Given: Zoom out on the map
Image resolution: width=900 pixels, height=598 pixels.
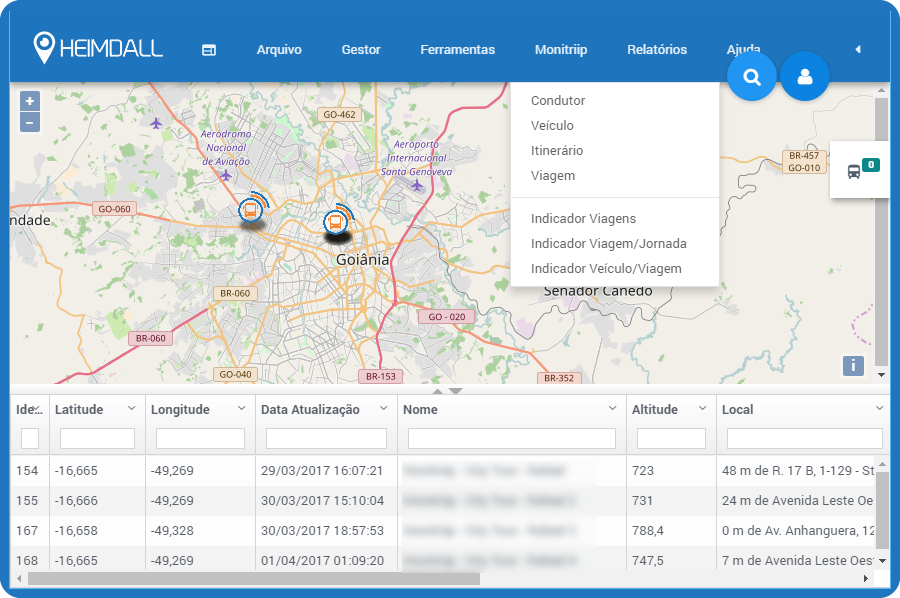Looking at the screenshot, I should 30,122.
